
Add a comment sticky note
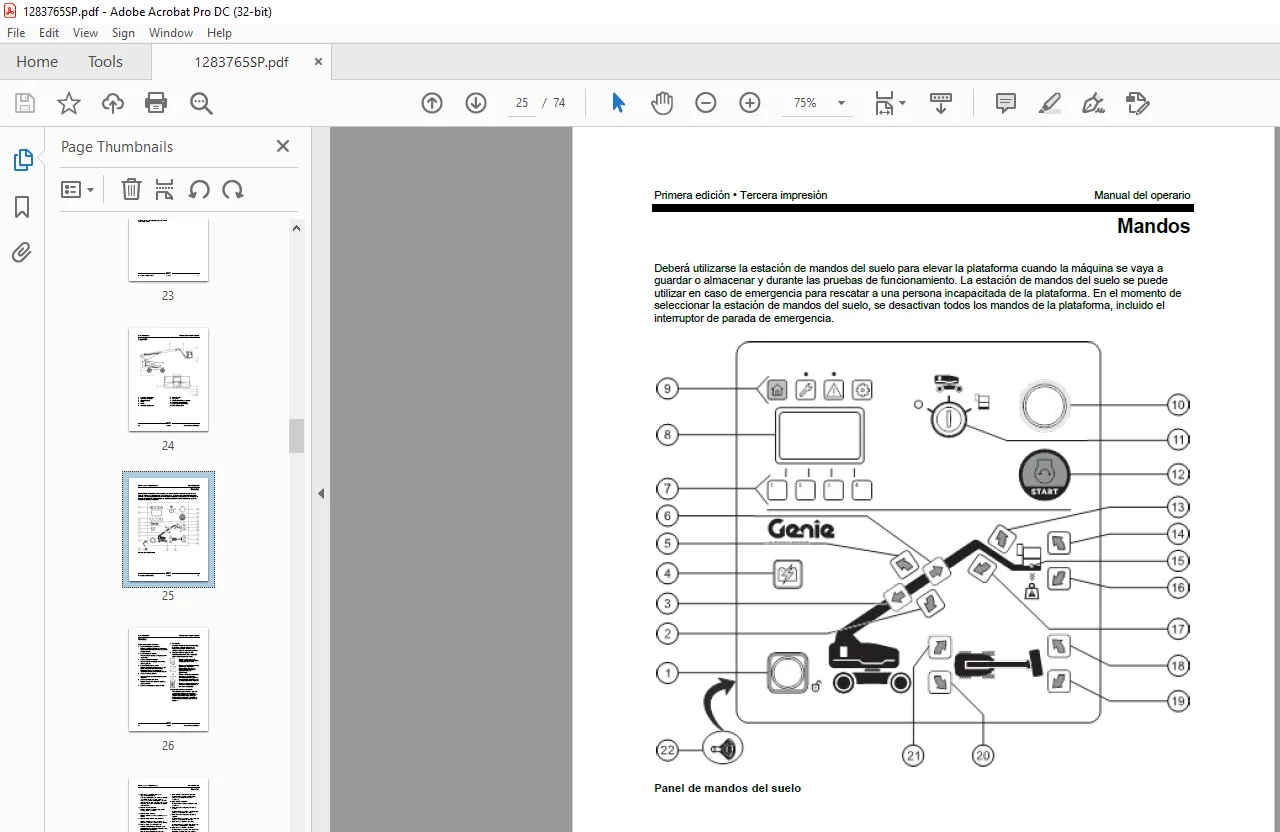click(x=1006, y=103)
